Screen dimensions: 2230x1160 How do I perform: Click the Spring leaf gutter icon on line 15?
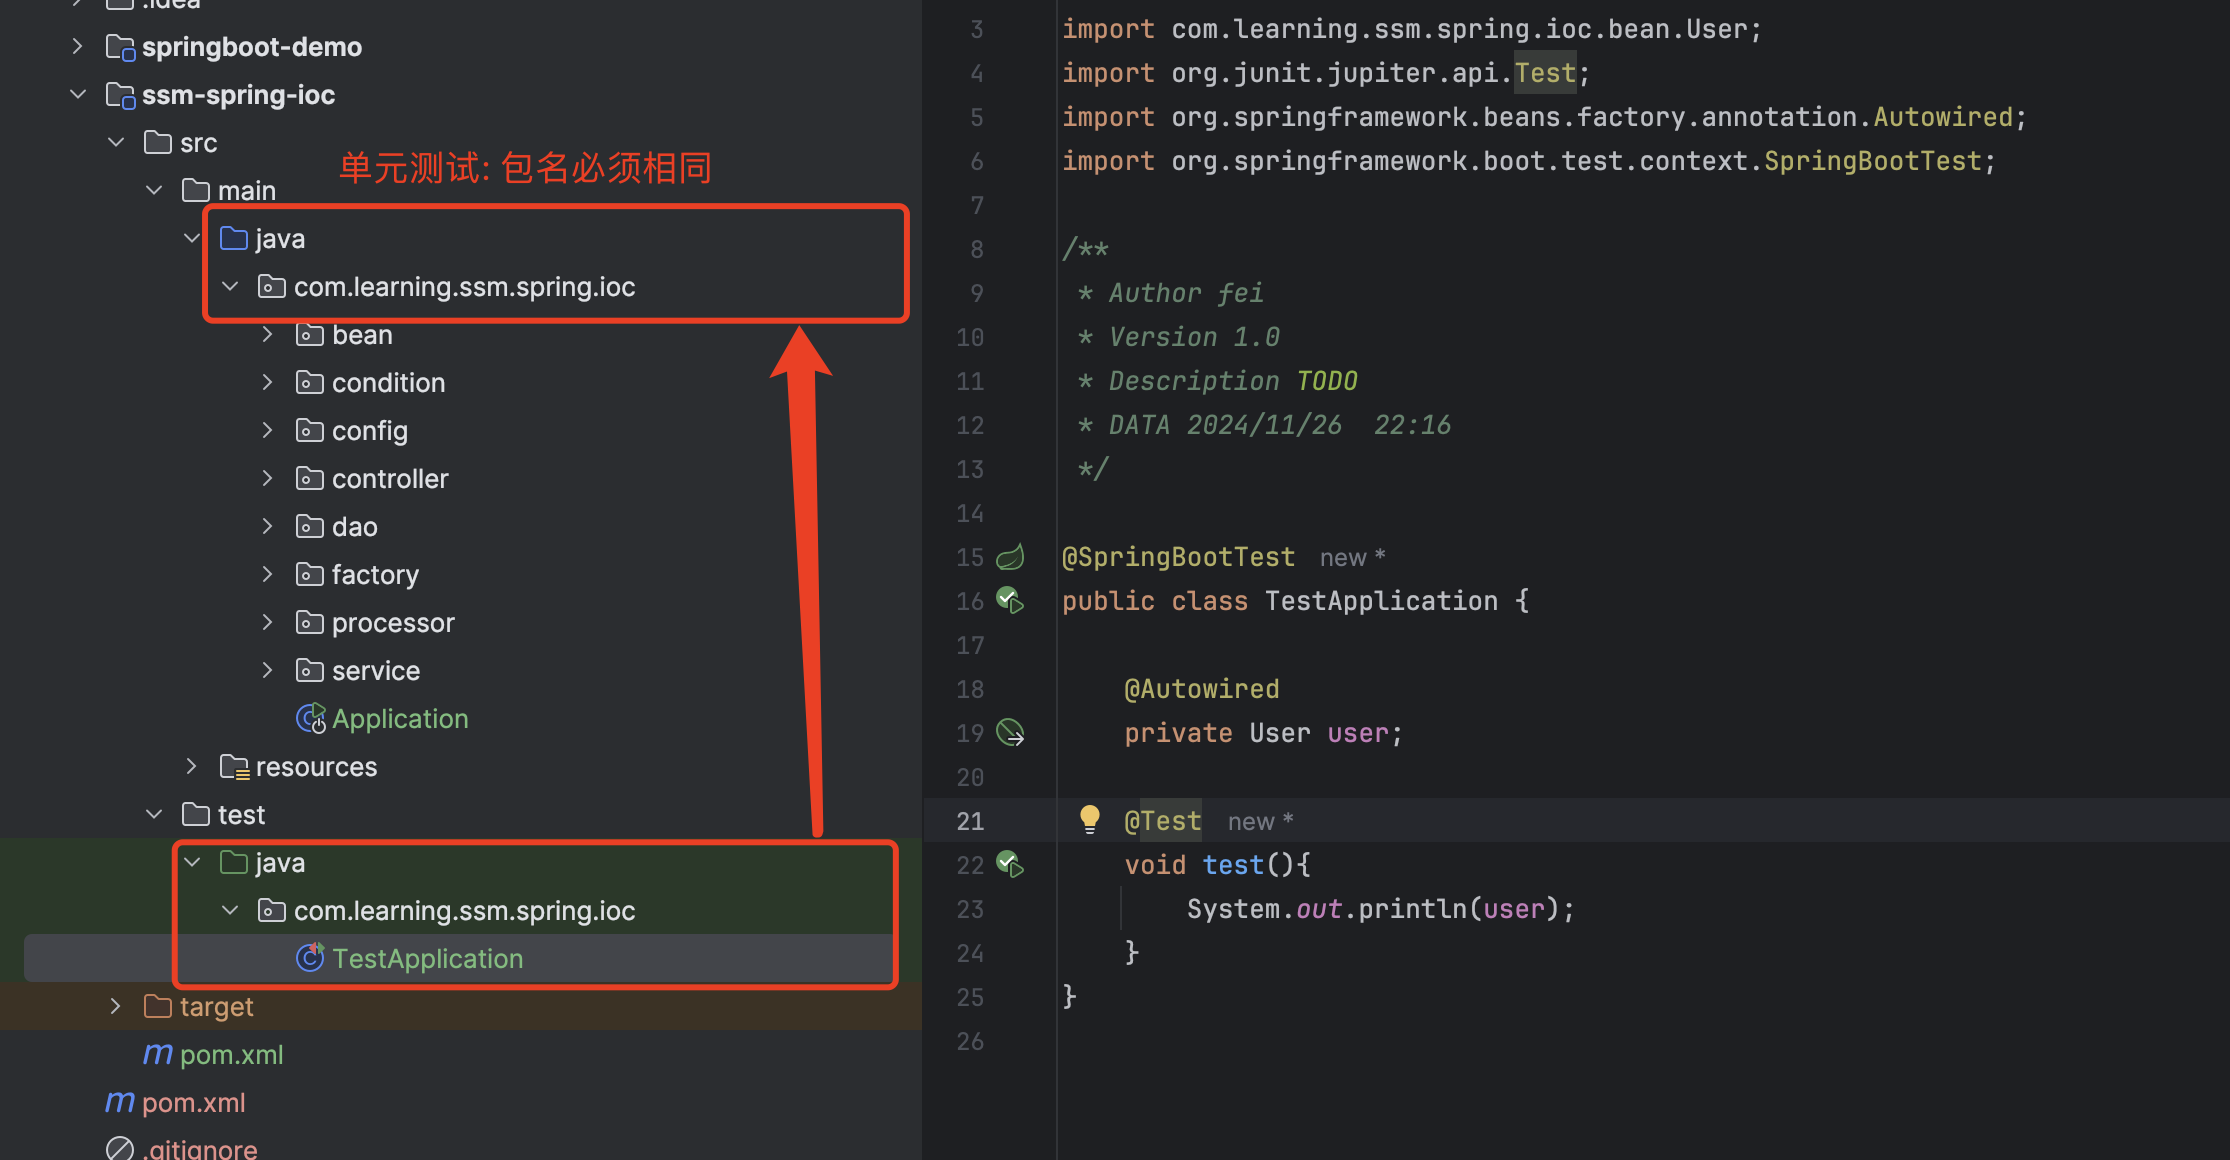(1010, 557)
